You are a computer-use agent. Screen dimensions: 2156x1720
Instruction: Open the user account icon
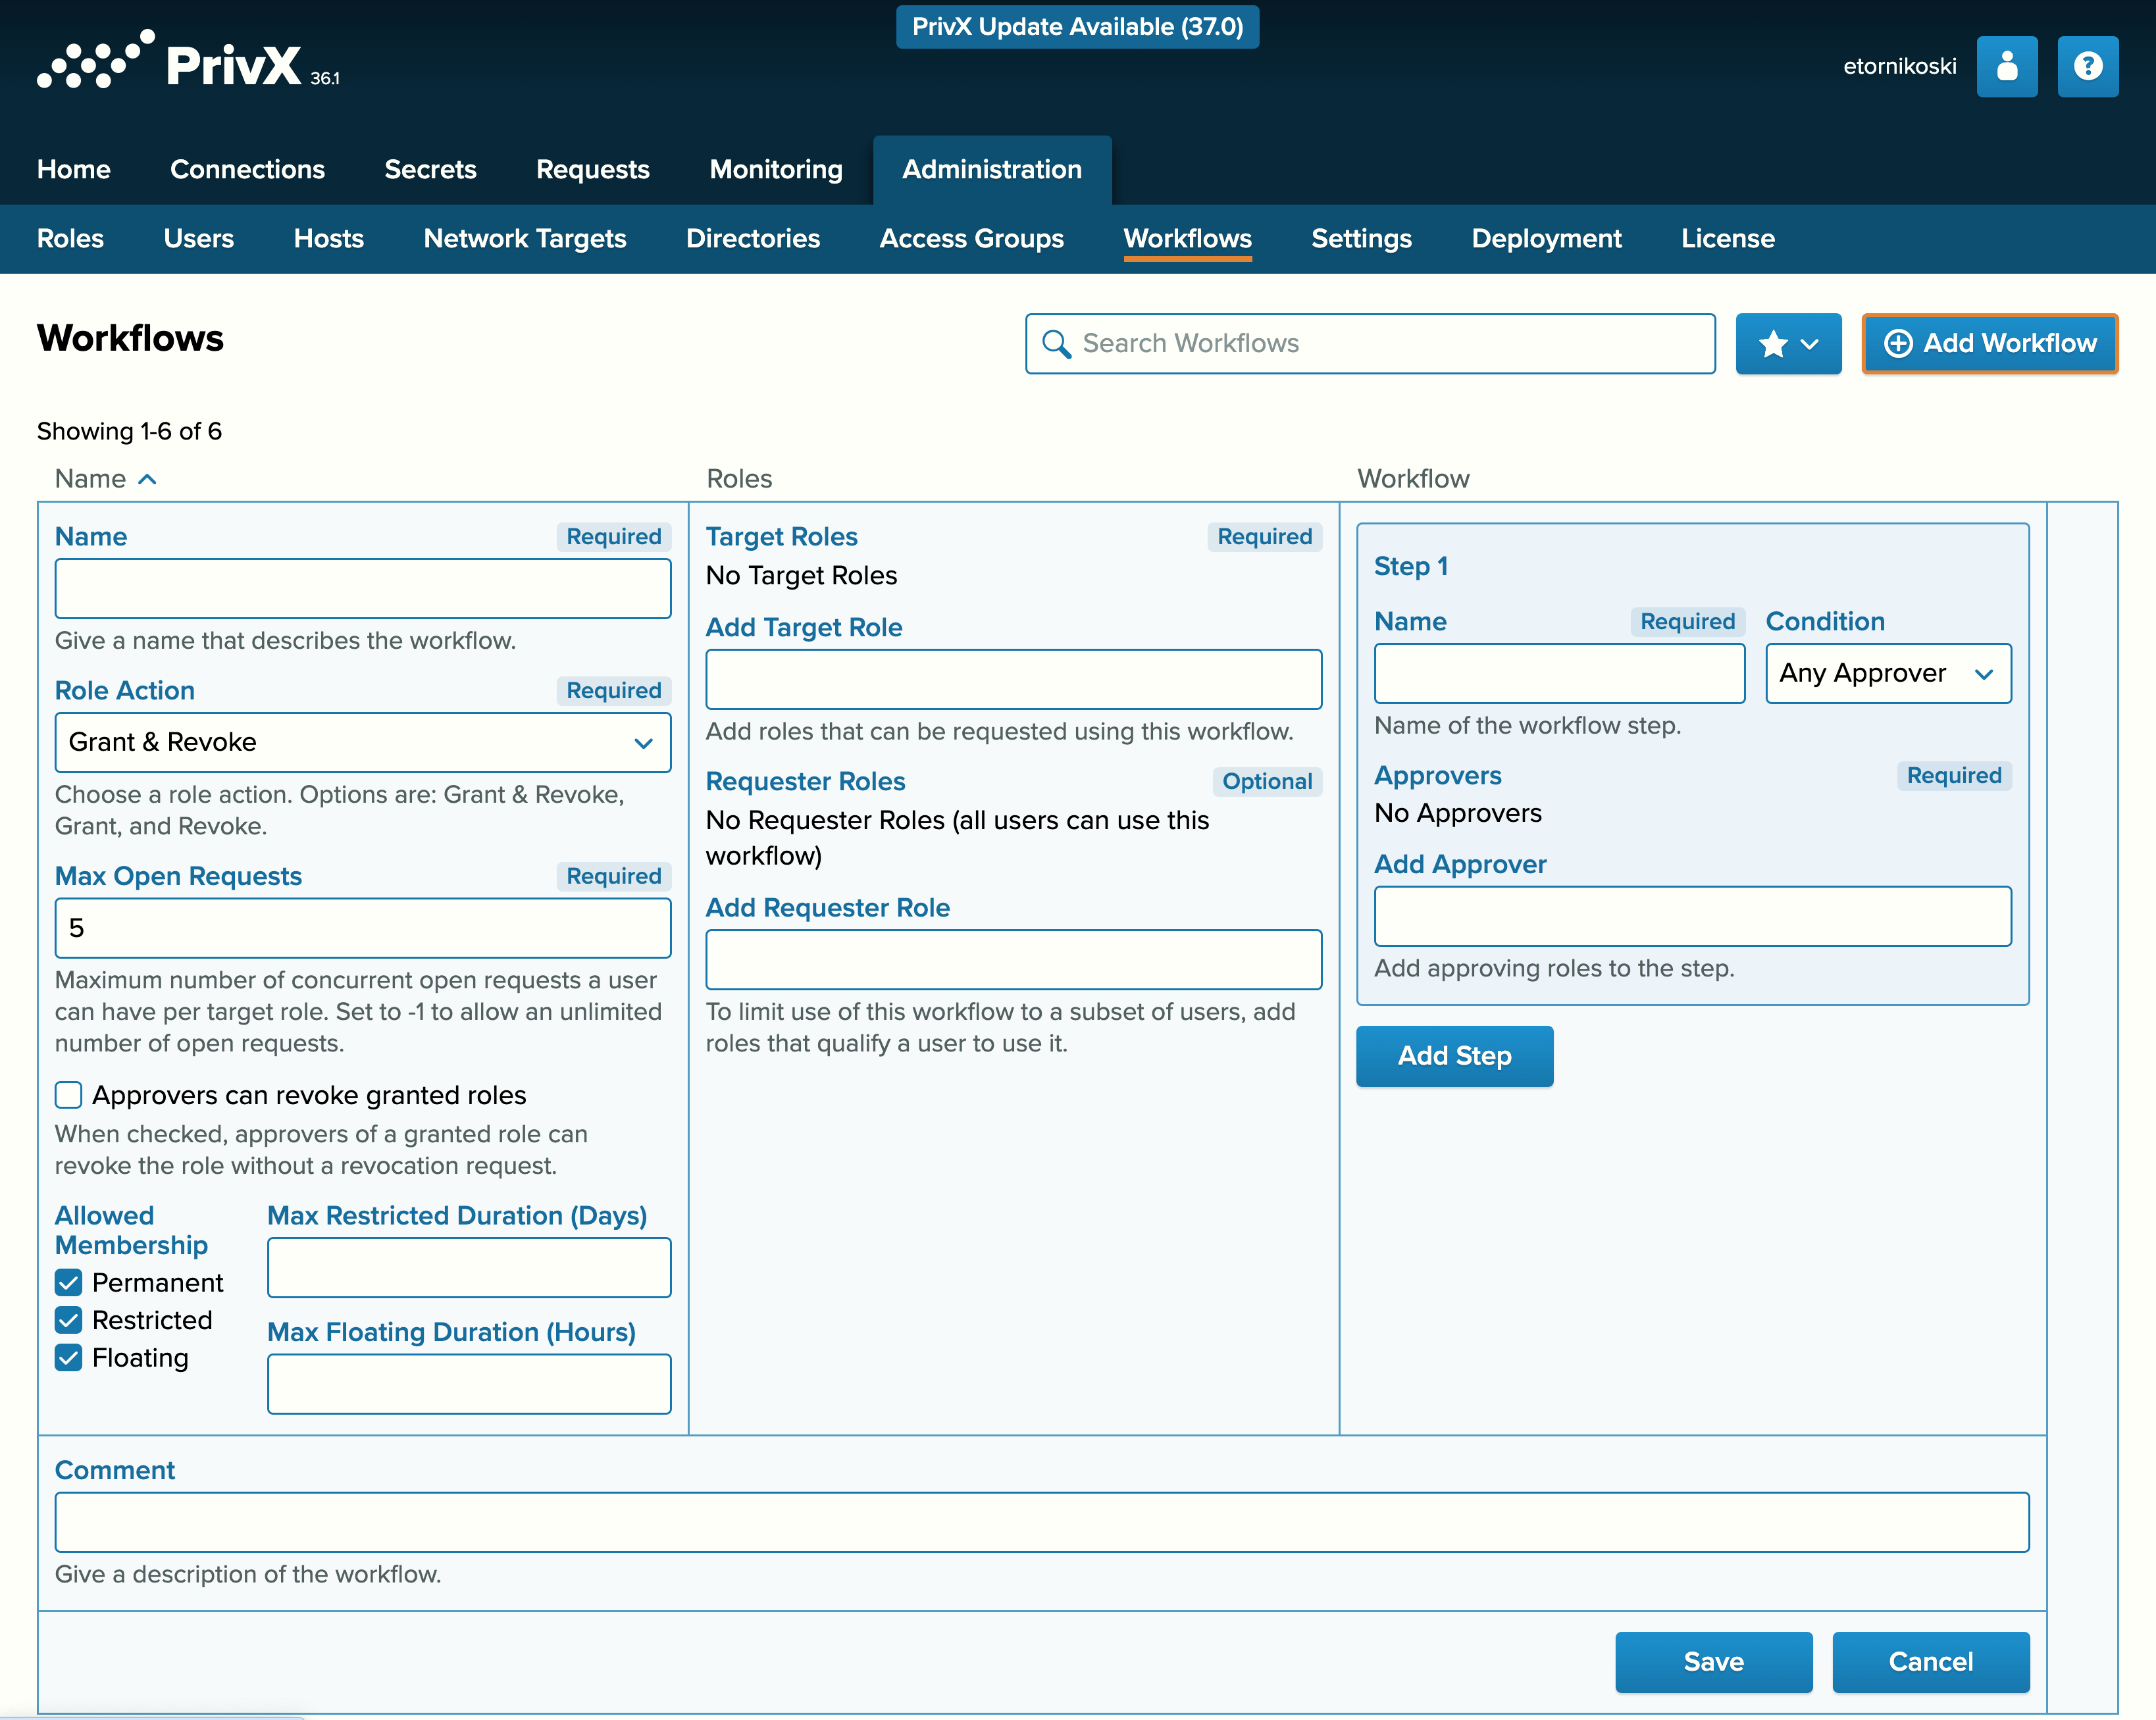[2007, 66]
